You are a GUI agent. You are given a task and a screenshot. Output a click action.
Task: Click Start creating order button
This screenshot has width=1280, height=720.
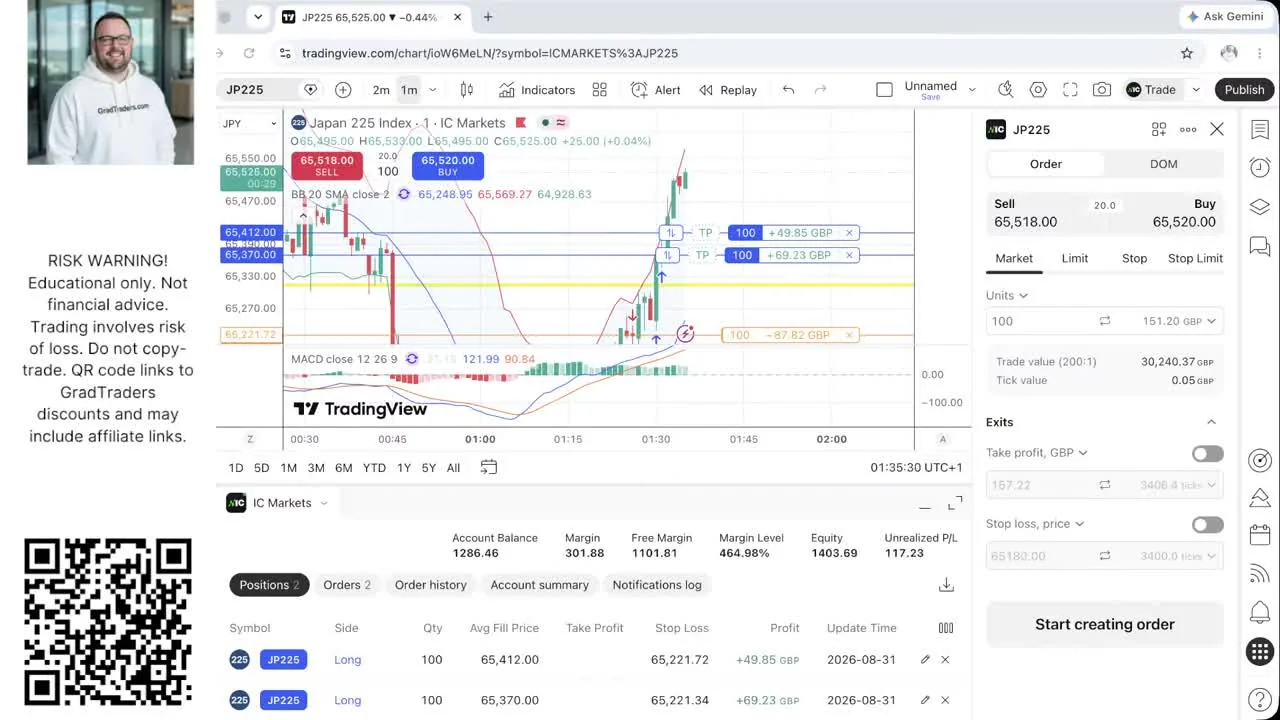1105,624
